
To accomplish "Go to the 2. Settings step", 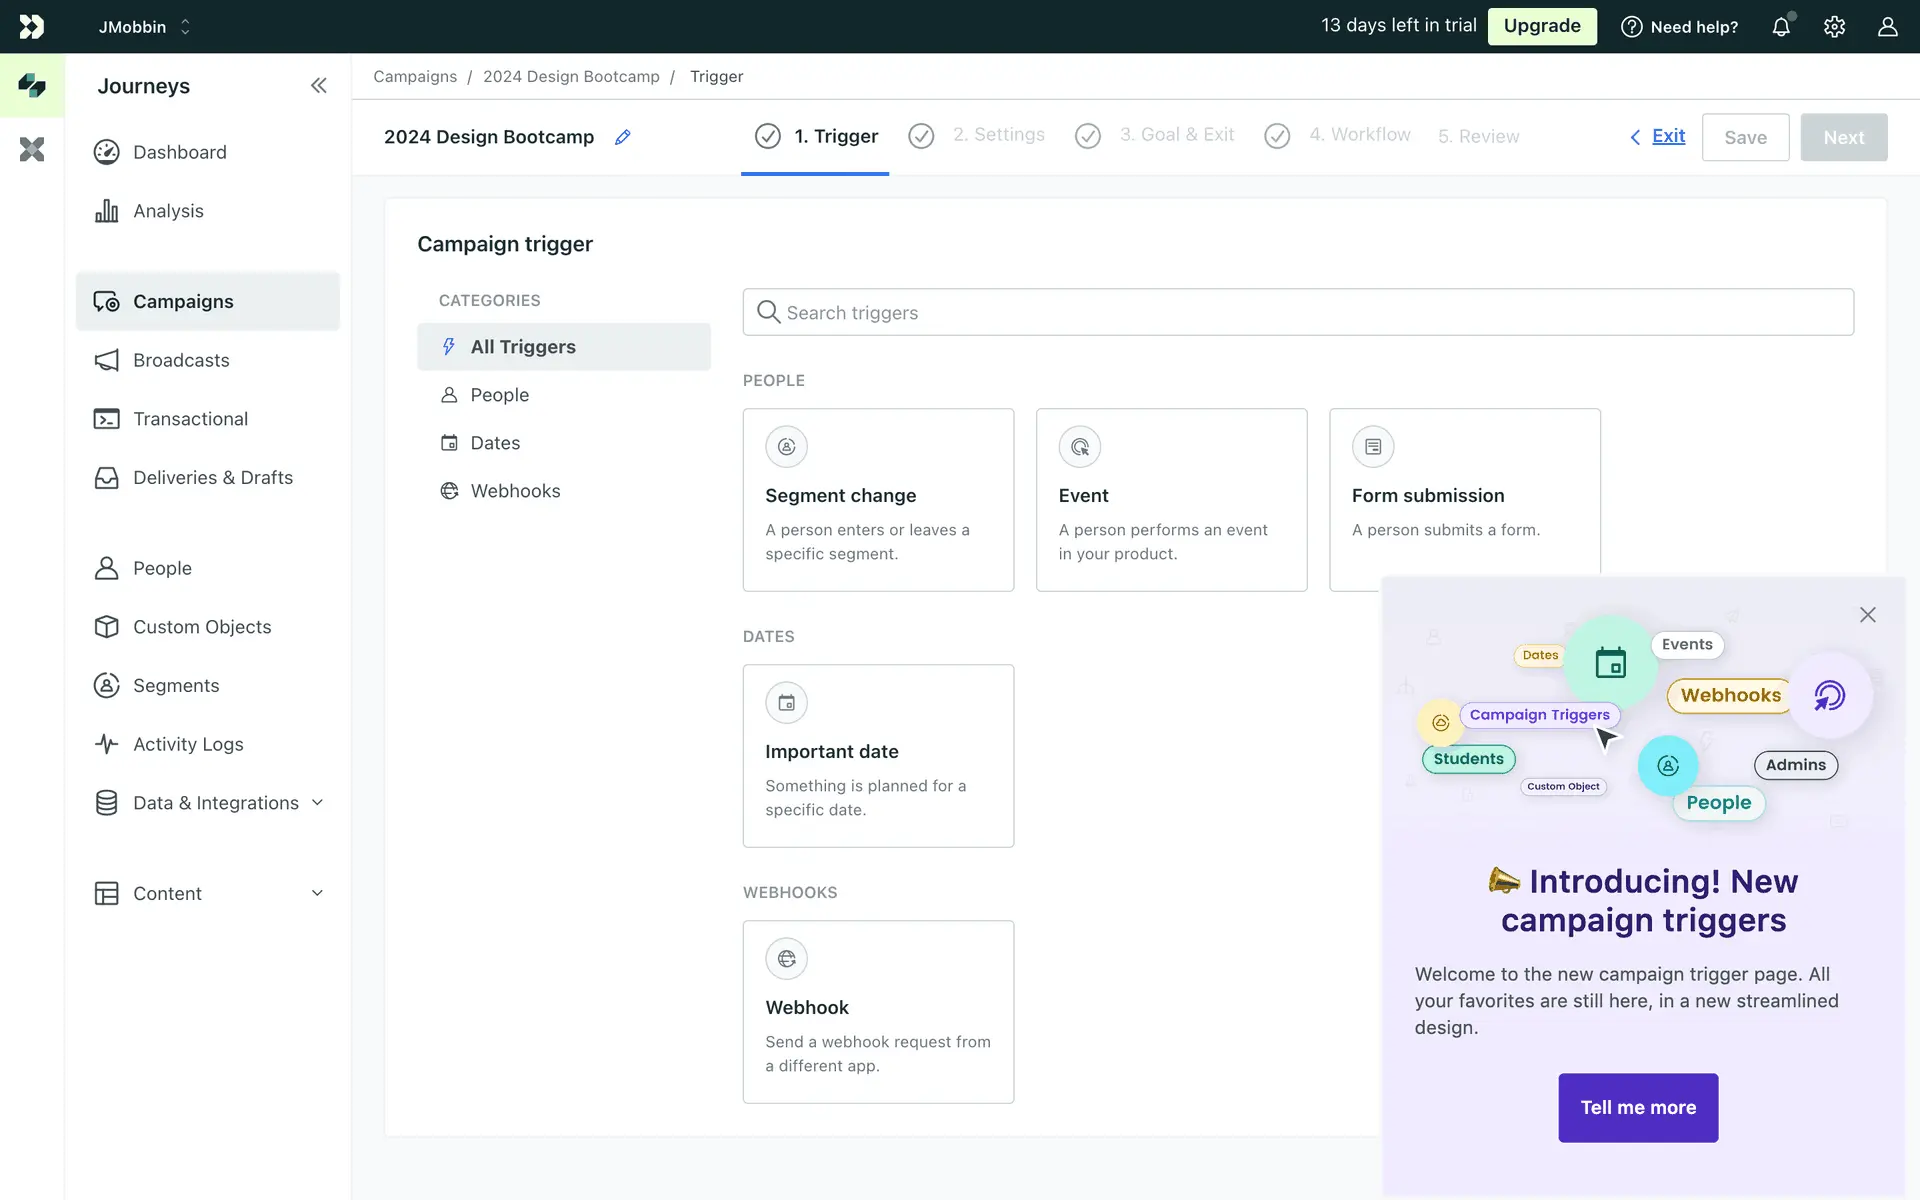I will [997, 135].
